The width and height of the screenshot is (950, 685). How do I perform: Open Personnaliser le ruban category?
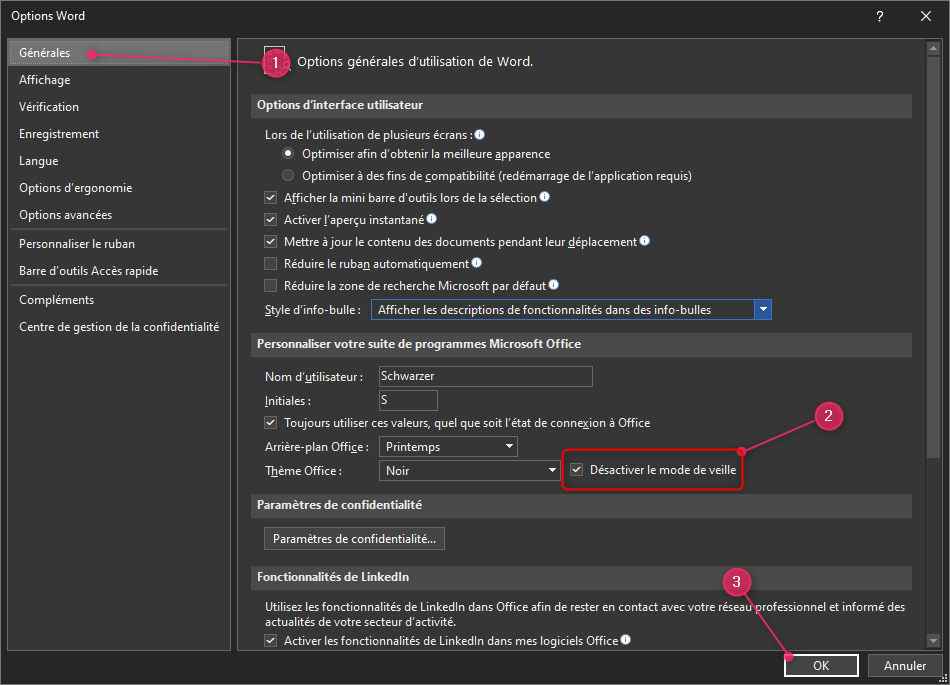pos(119,244)
